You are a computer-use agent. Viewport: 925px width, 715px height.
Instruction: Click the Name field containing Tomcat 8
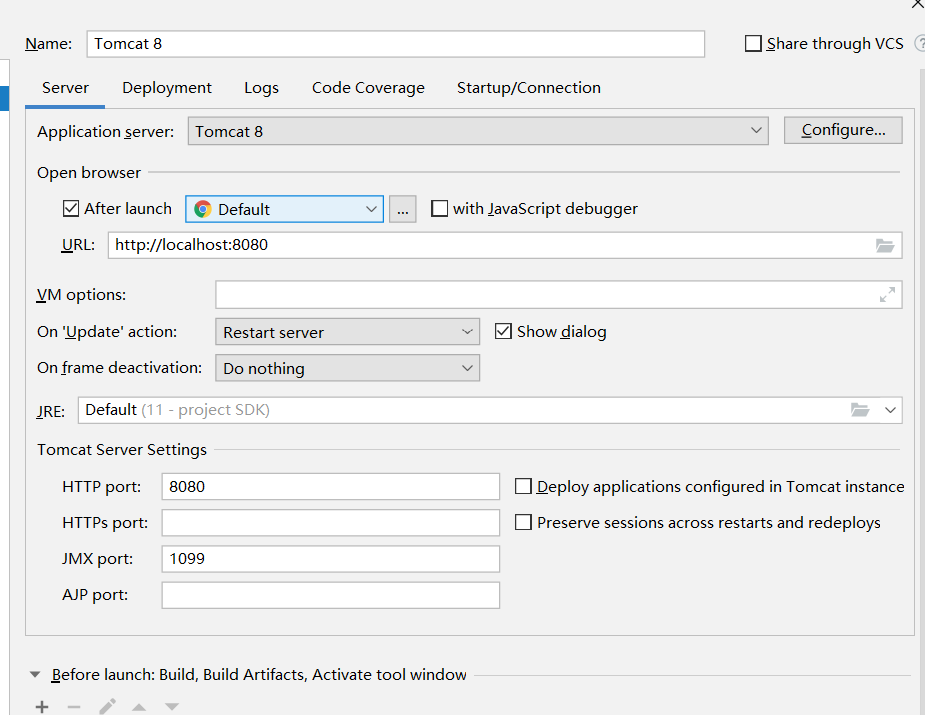coord(396,44)
